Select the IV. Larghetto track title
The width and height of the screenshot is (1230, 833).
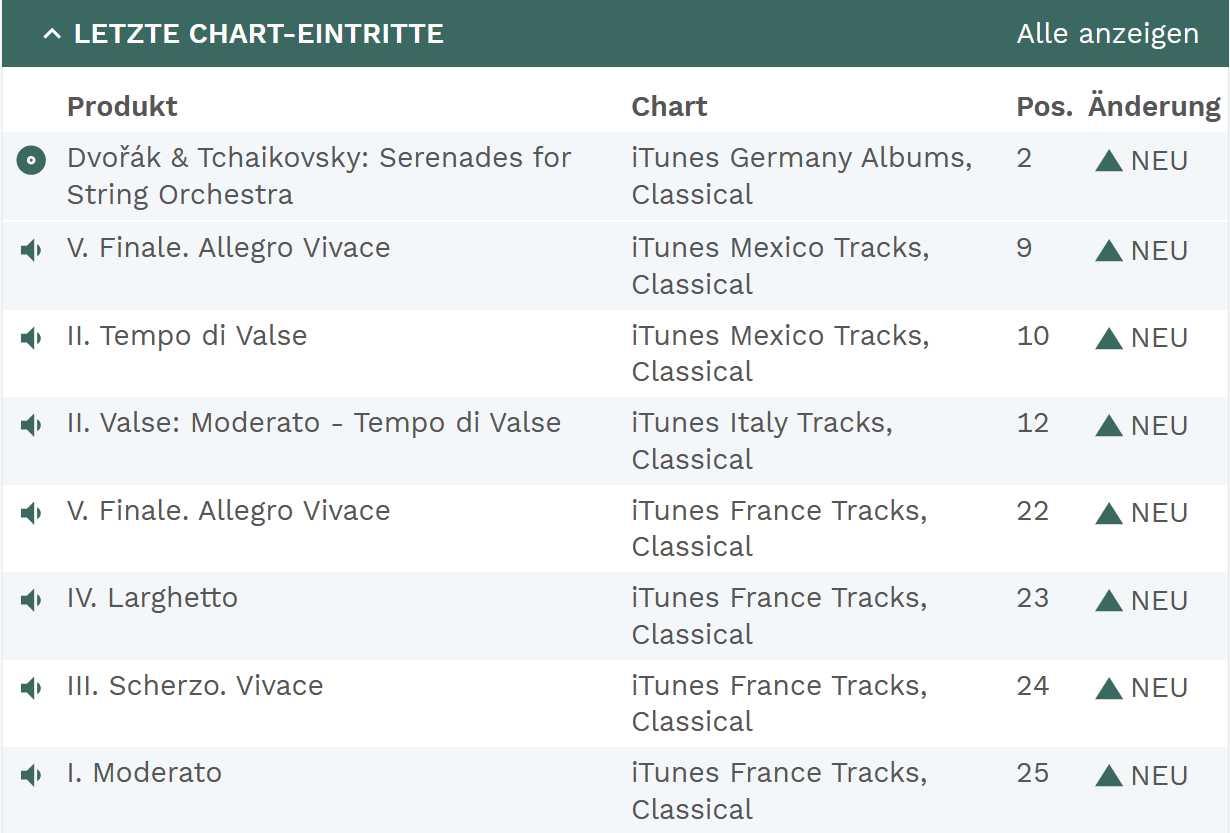pos(152,598)
